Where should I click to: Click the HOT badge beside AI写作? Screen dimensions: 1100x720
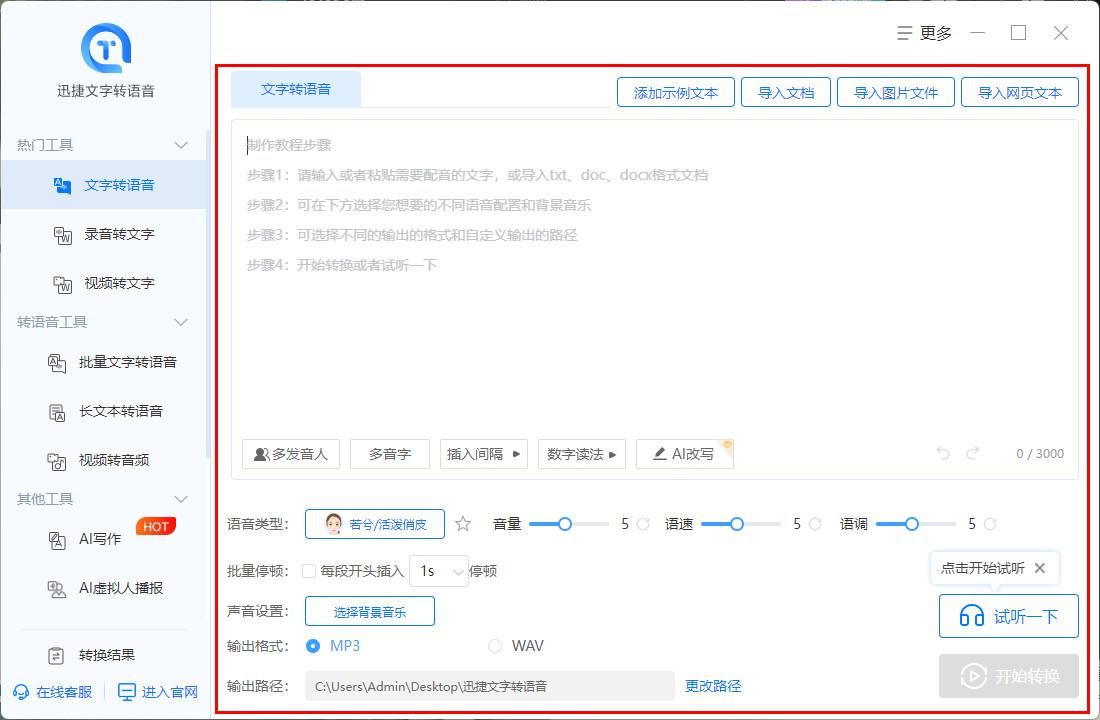coord(156,526)
